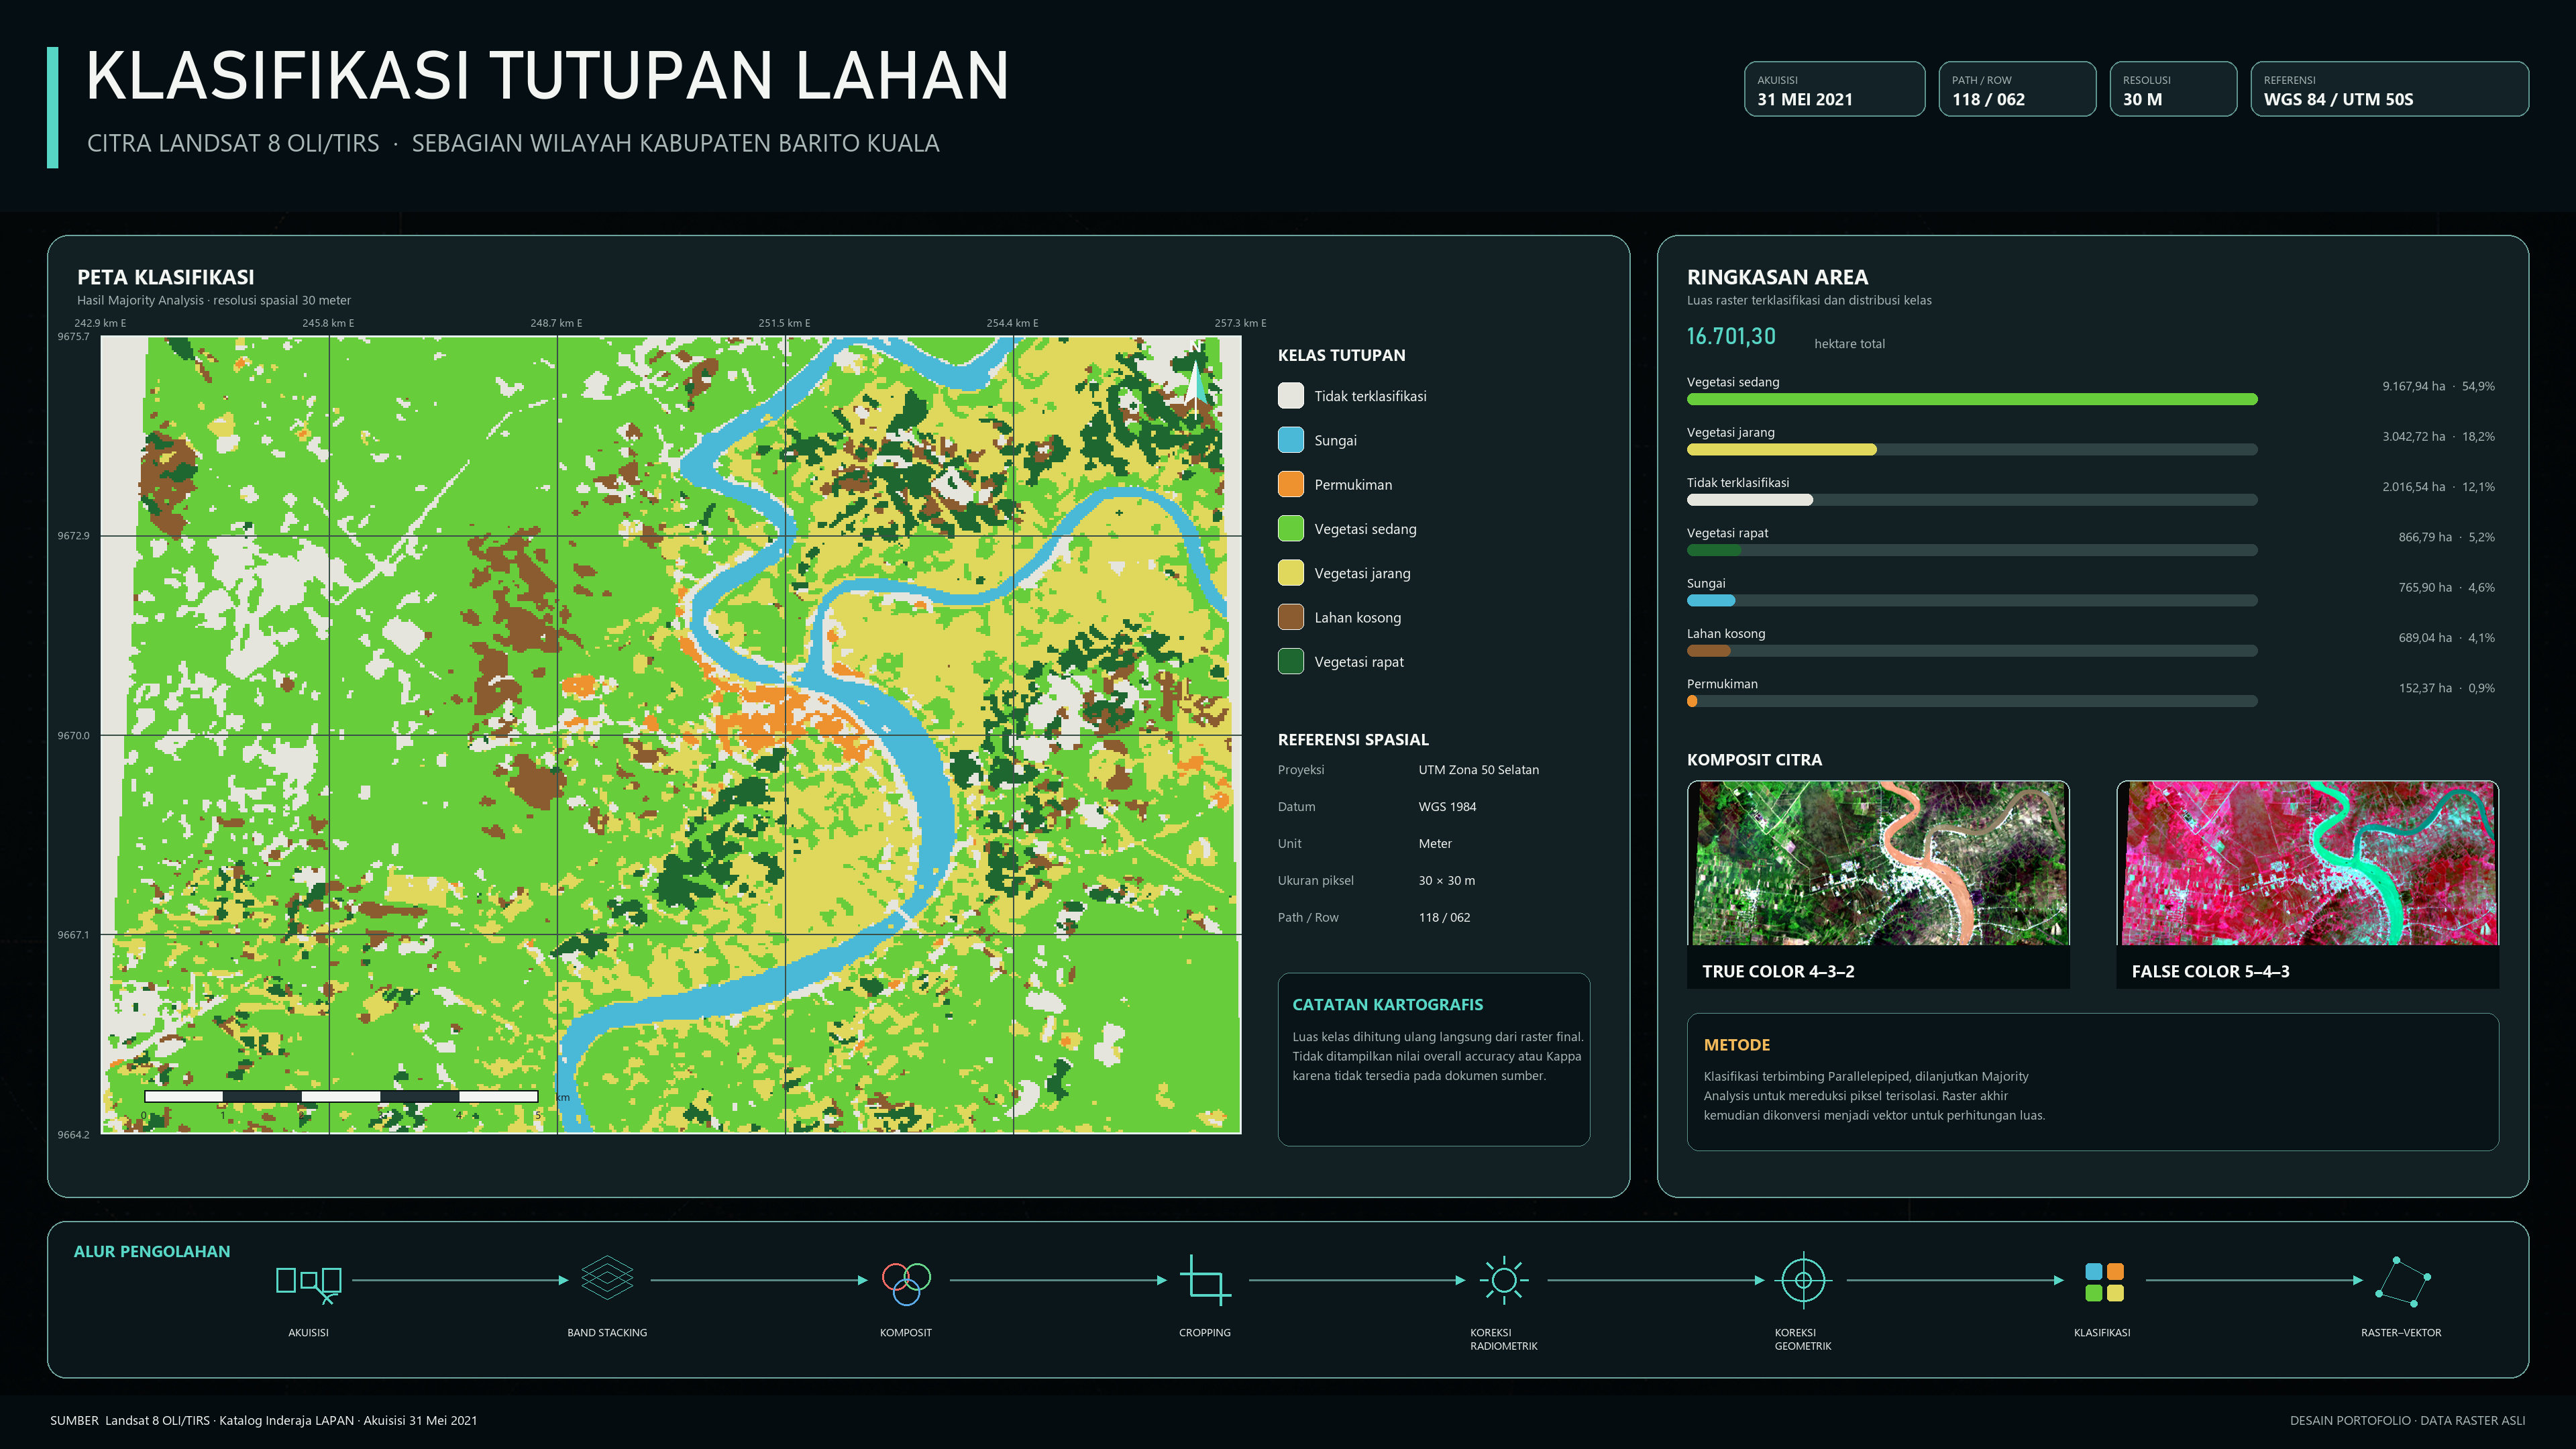Click the map scale bar
This screenshot has height=1449, width=2576.
[x=341, y=1096]
